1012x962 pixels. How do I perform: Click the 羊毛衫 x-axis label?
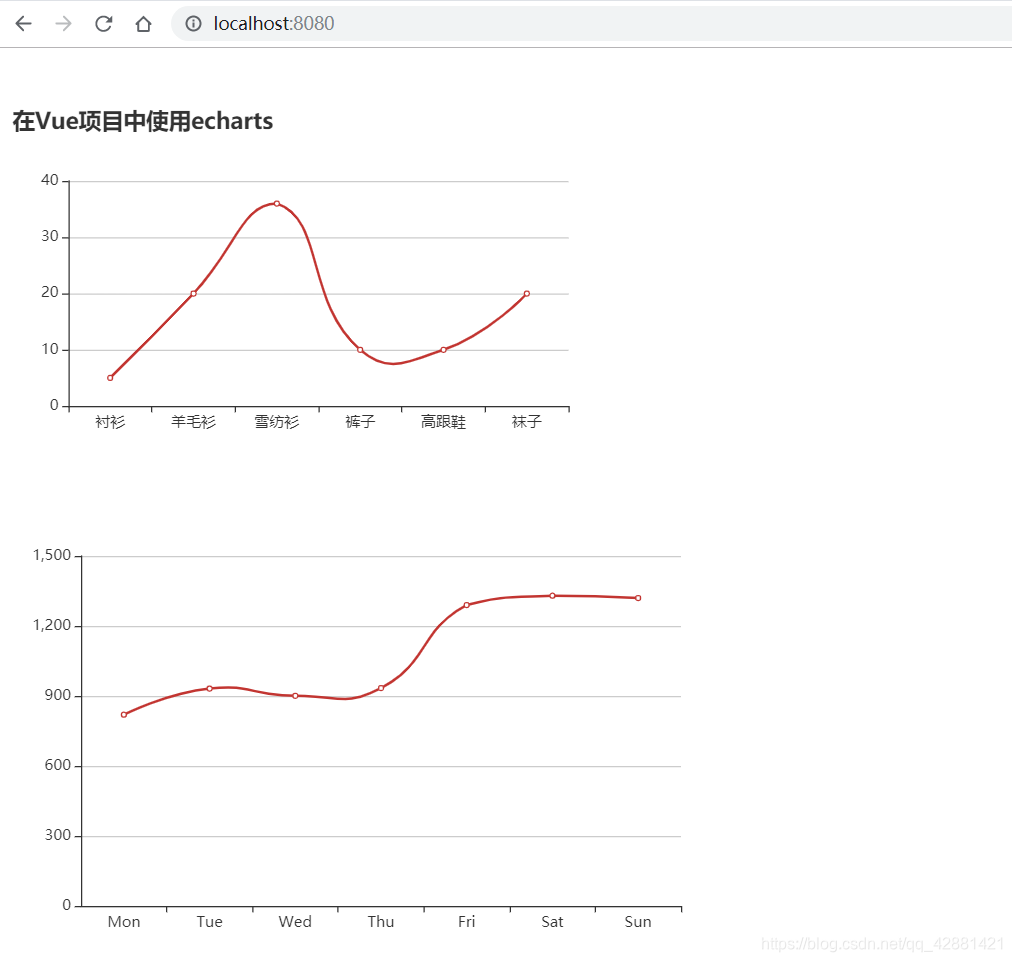194,422
